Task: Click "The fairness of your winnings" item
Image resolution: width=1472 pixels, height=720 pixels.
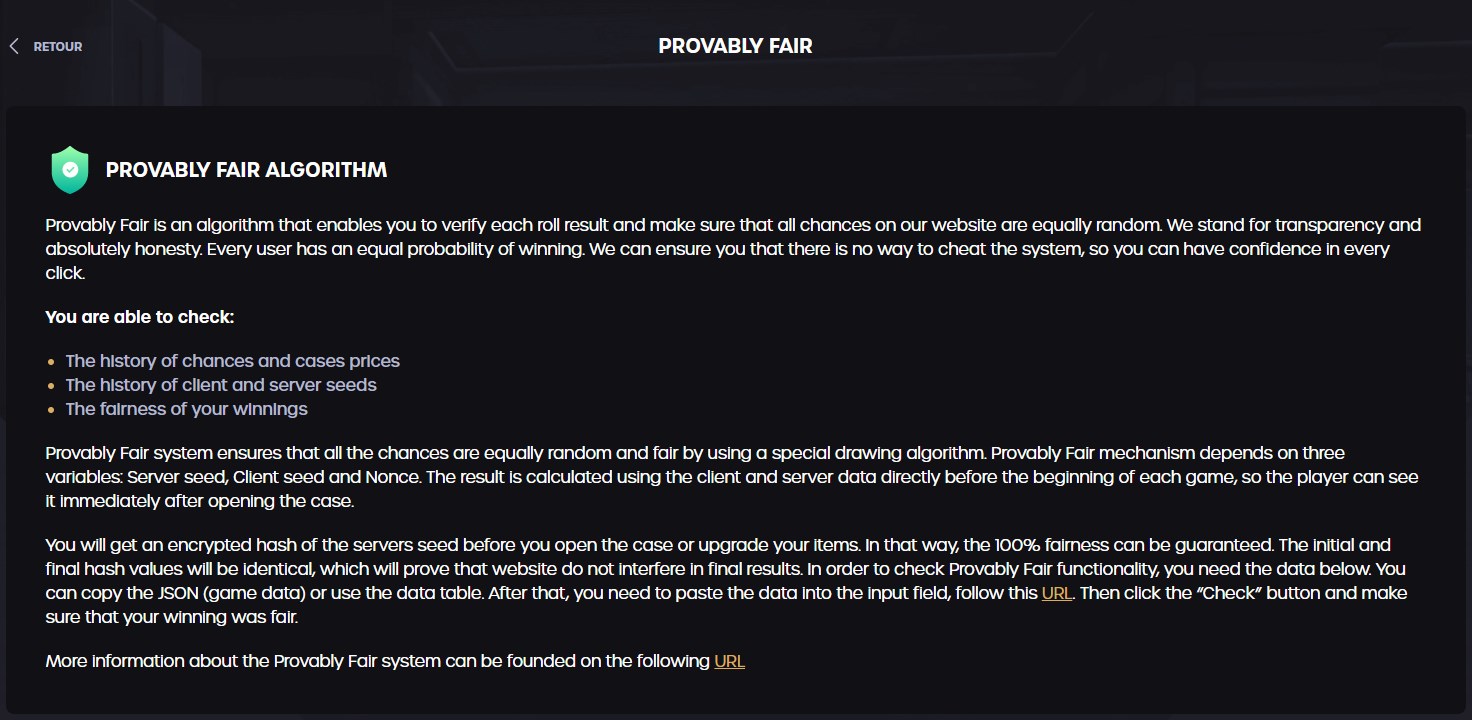Action: pos(186,409)
